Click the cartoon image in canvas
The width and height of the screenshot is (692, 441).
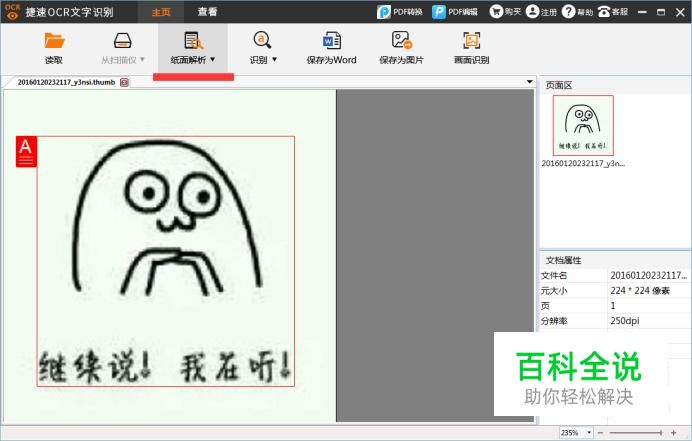coord(165,261)
